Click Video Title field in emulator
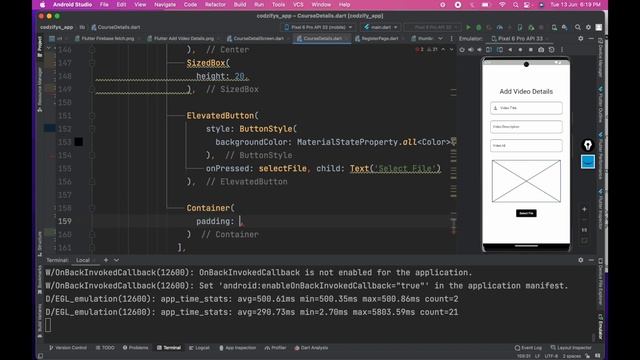Screen dimensions: 640x360 tap(526, 108)
